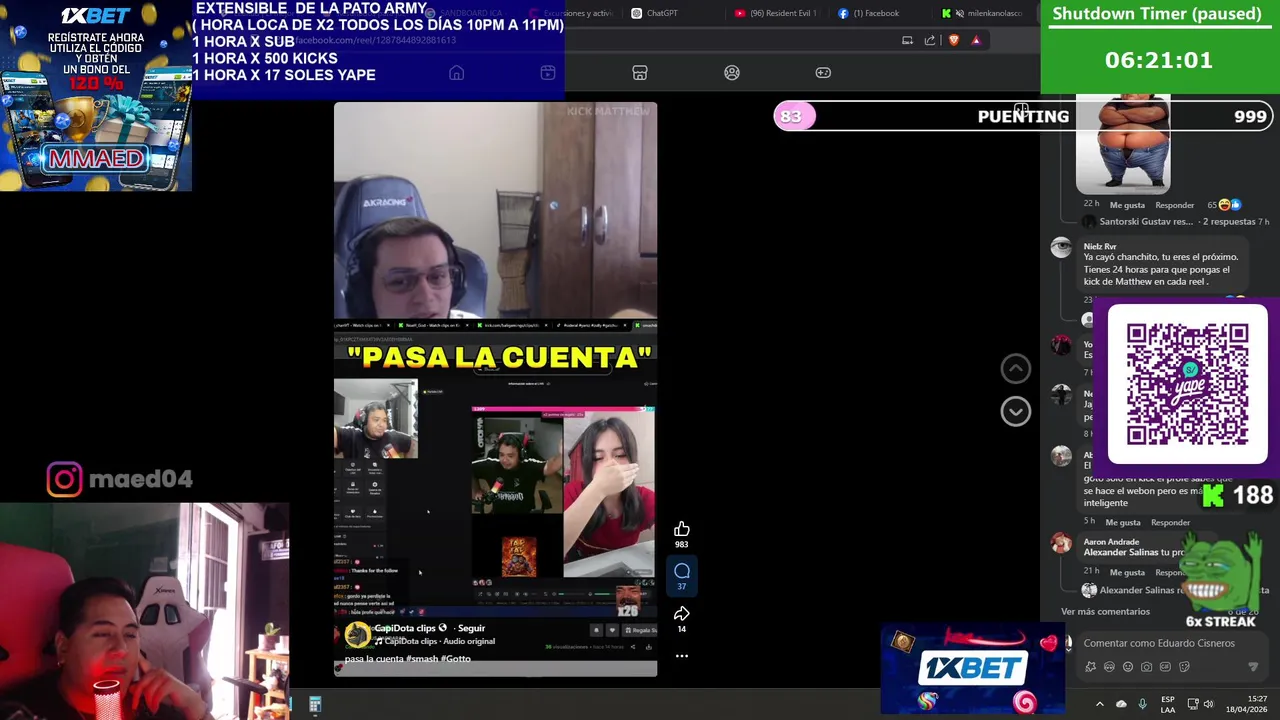This screenshot has height=720, width=1280.
Task: Open Facebook Gaming icon
Action: [823, 73]
